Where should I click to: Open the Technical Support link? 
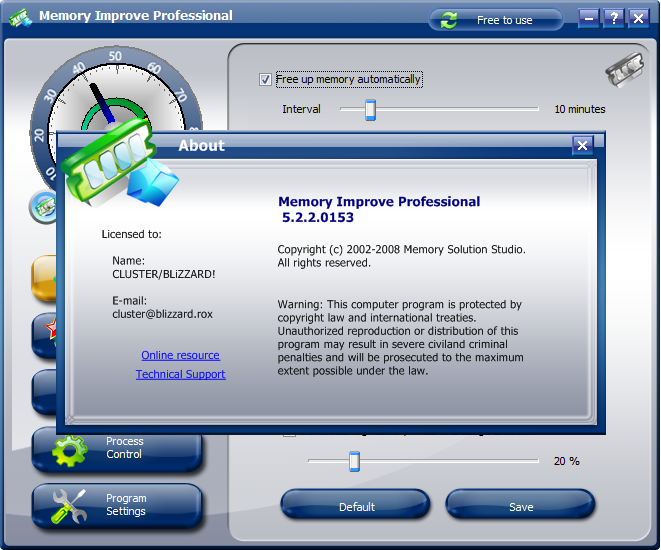[x=180, y=374]
